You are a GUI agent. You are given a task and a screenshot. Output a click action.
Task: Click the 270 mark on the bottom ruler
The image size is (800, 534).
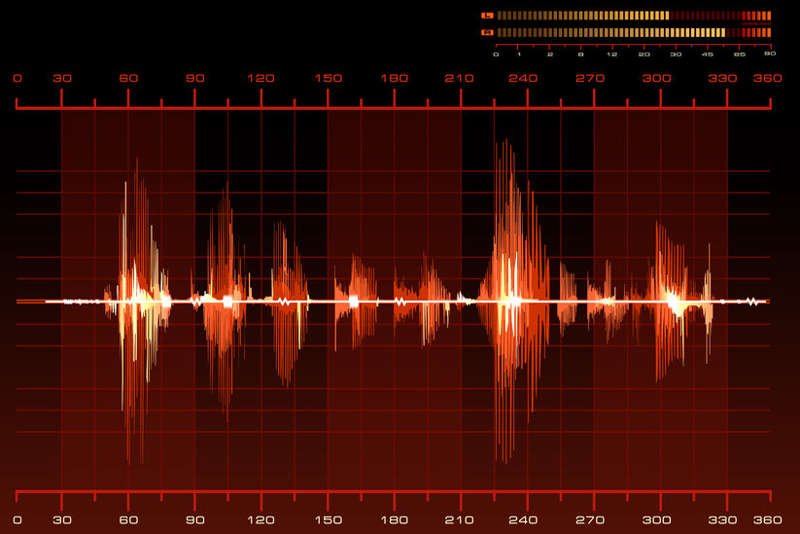[593, 520]
